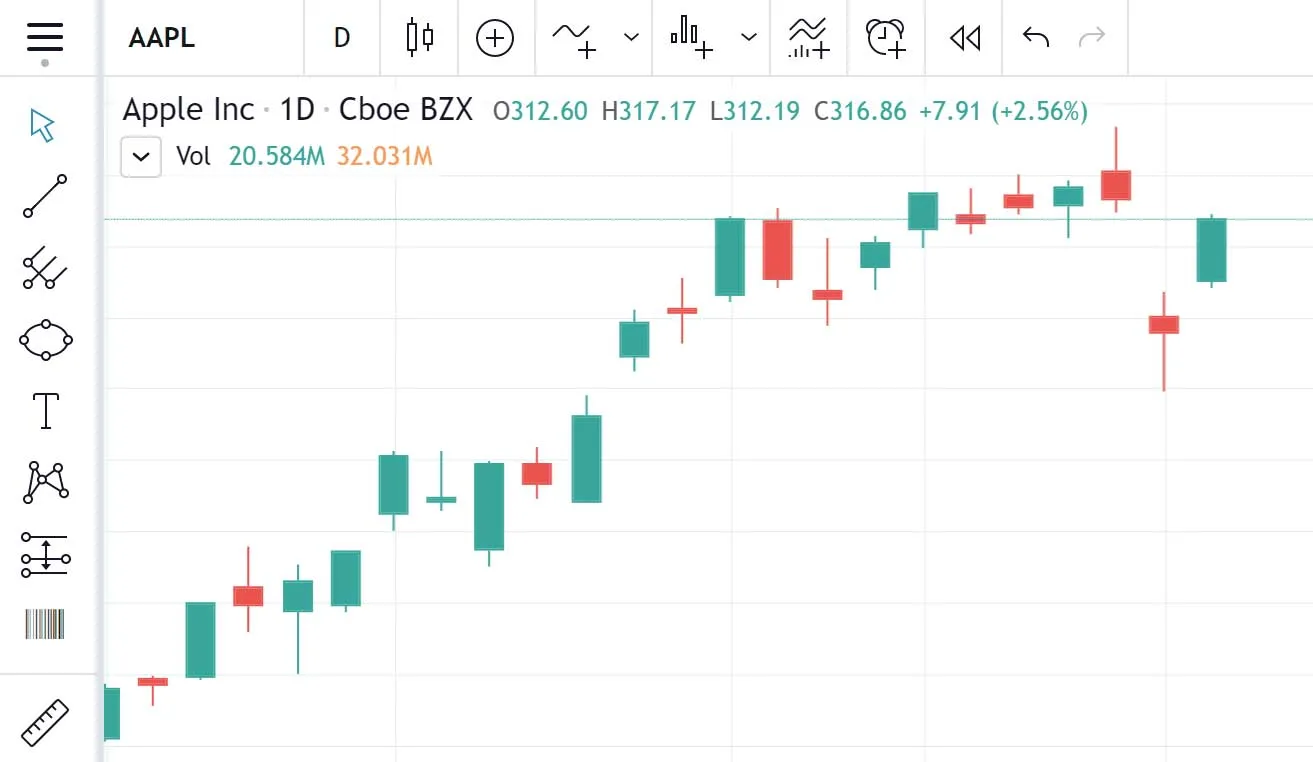The height and width of the screenshot is (762, 1313).
Task: Open the hamburger main menu
Action: tap(45, 38)
